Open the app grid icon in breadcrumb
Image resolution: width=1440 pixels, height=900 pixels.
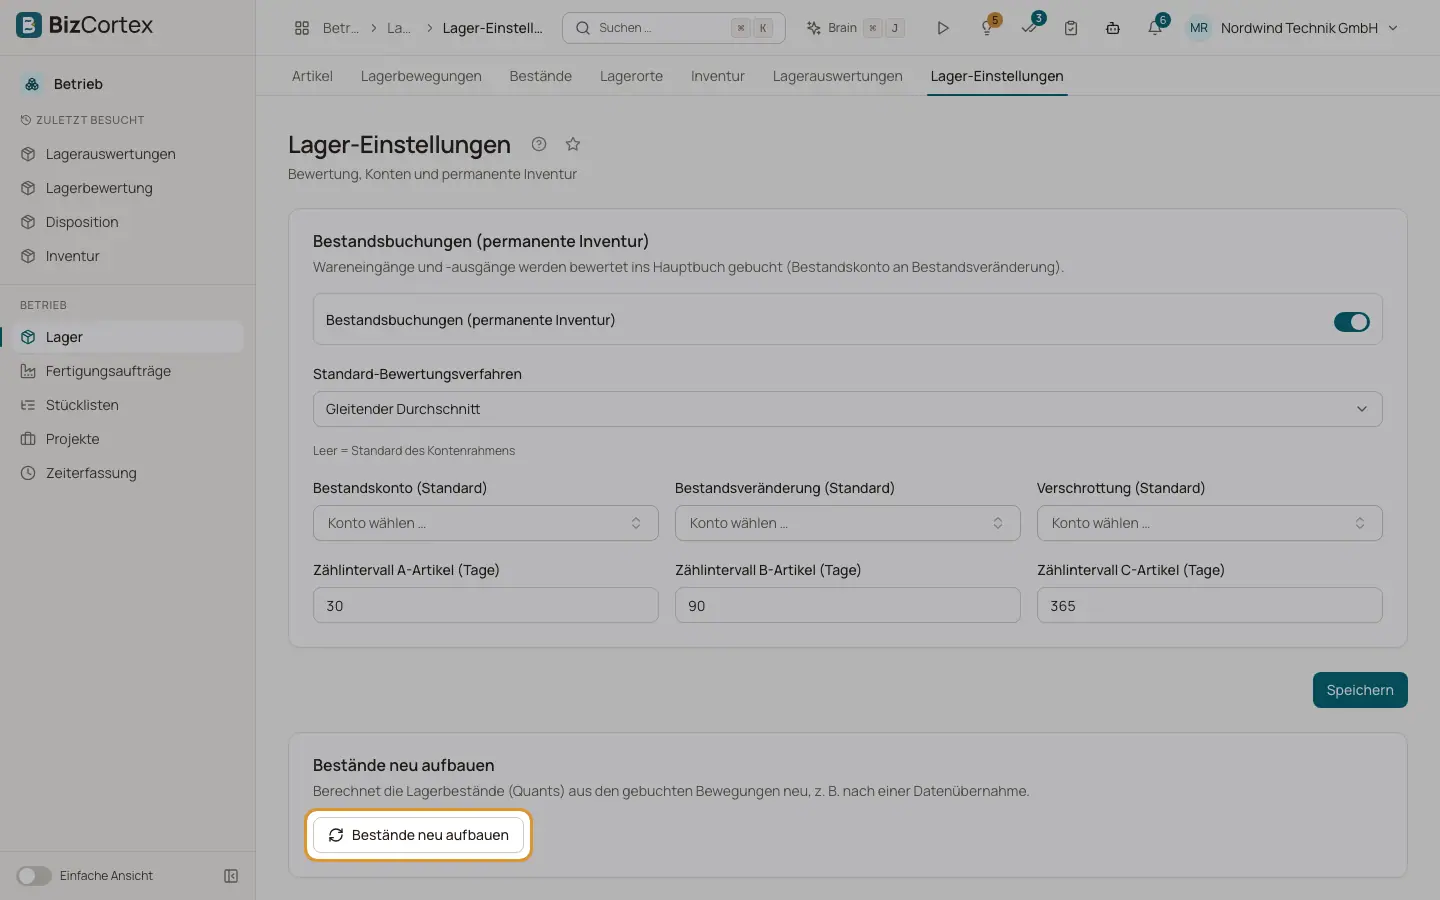(302, 28)
